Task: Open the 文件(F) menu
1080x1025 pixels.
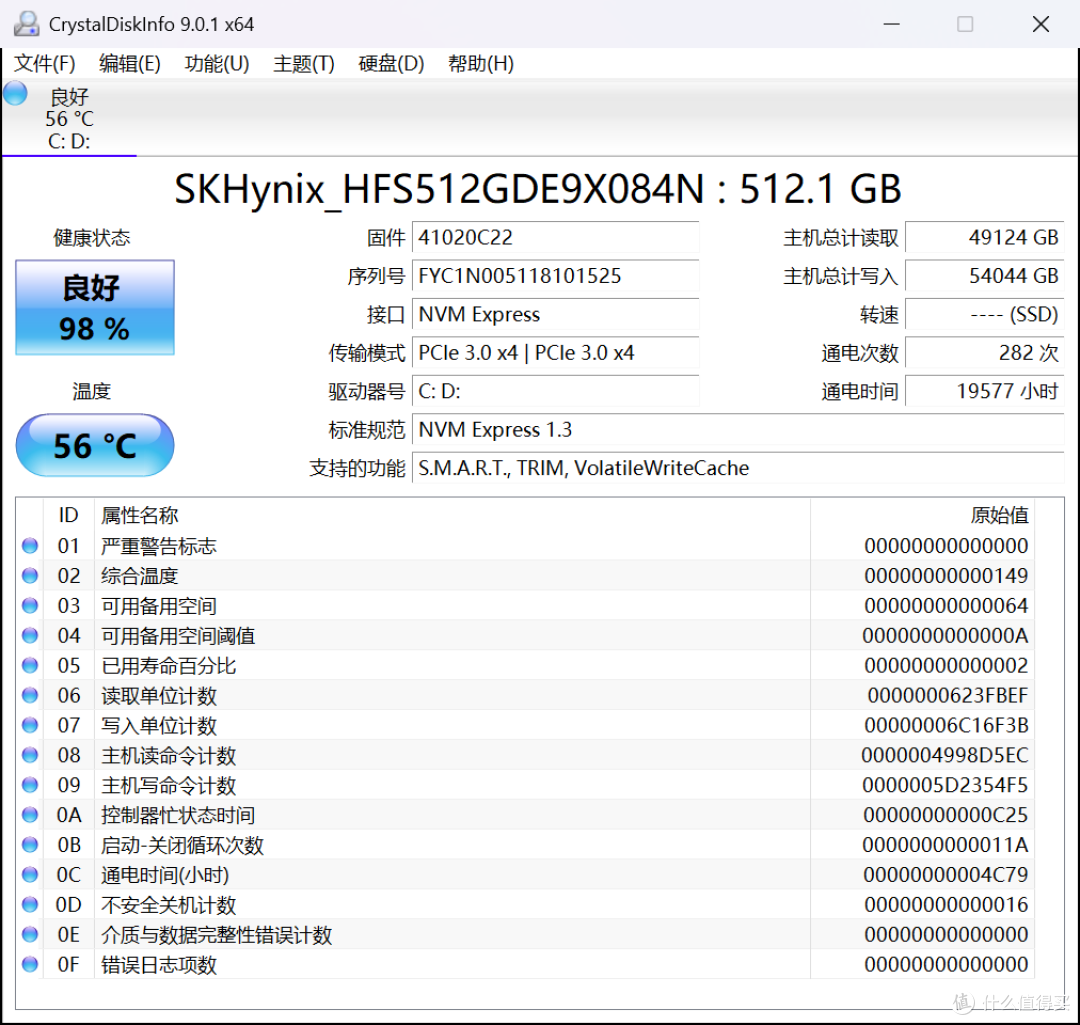Action: click(x=45, y=63)
